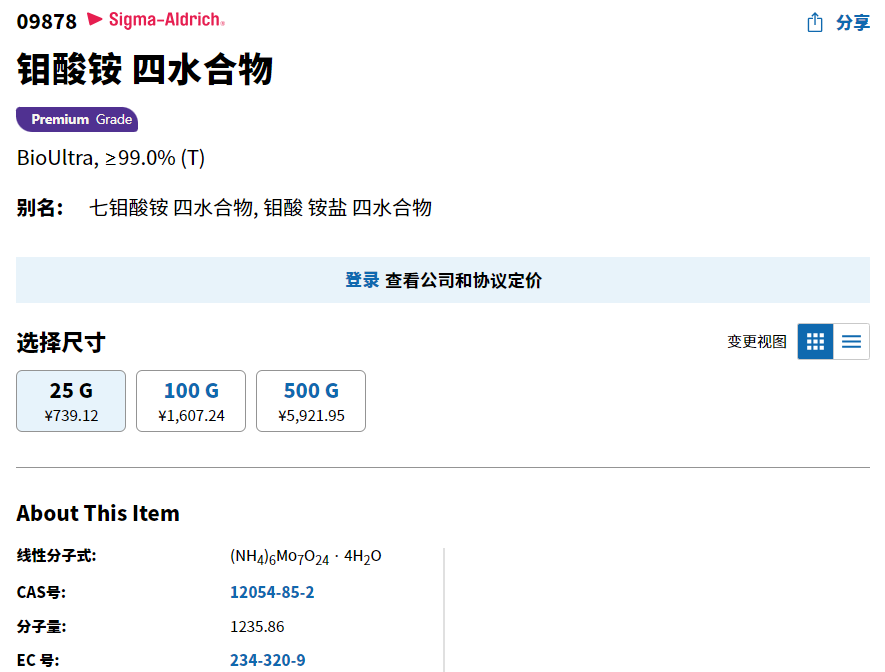This screenshot has height=672, width=885.
Task: Open CAS number 12054-85-2 link
Action: 272,593
